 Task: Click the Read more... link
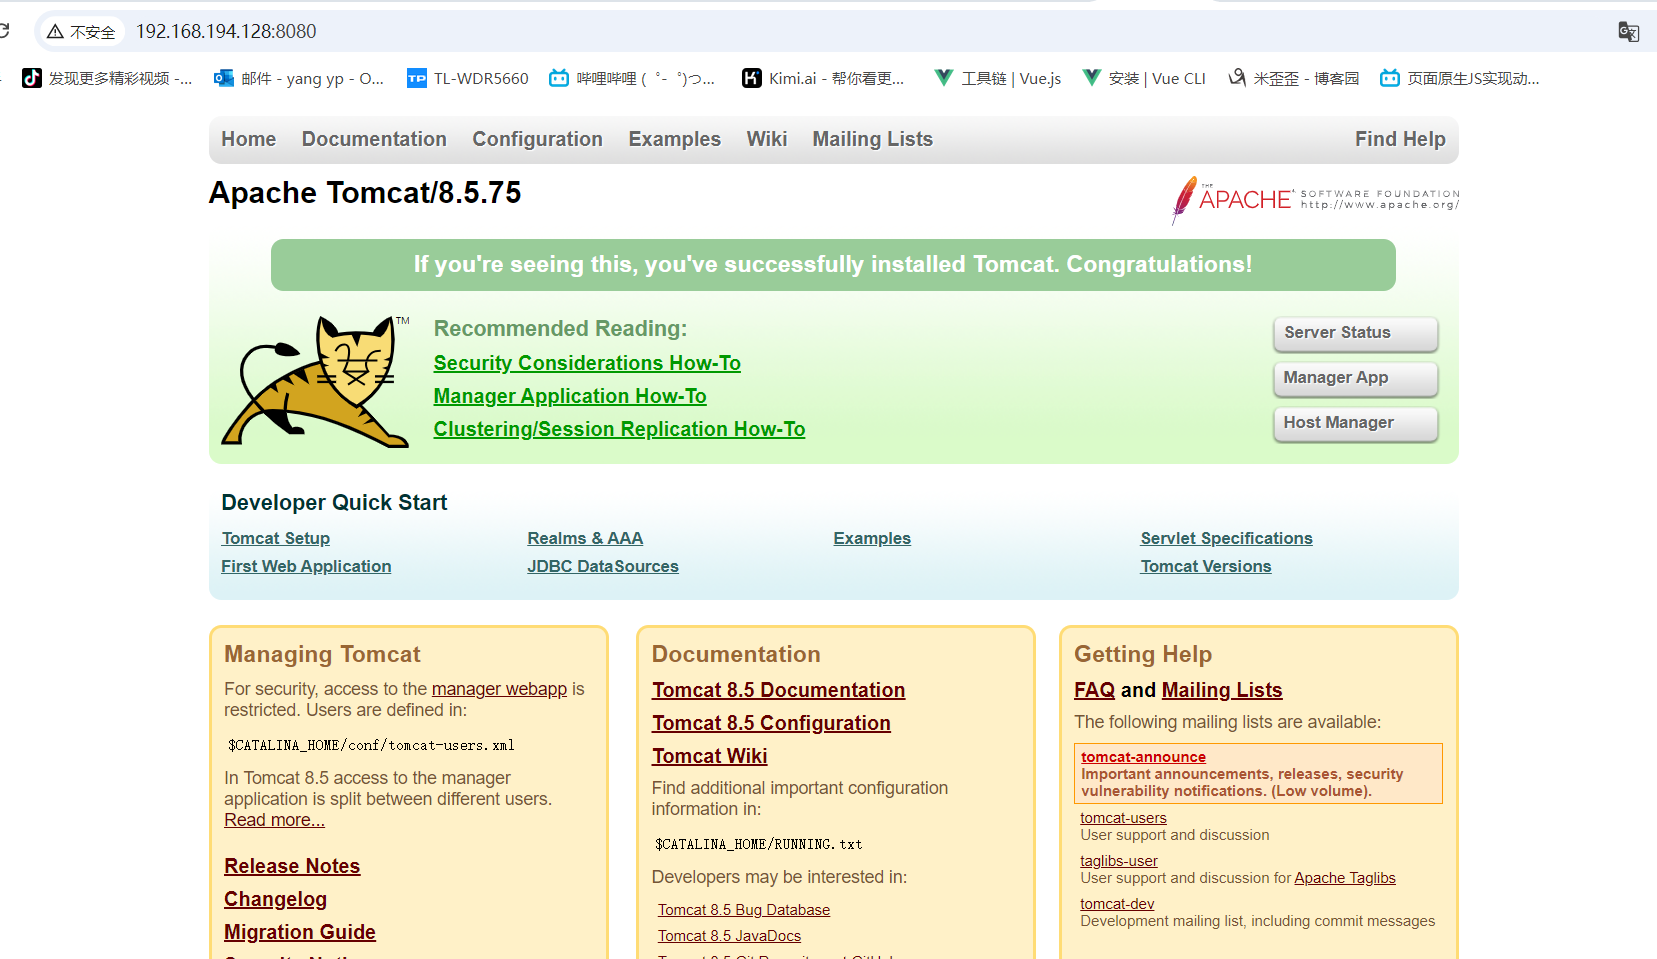pyautogui.click(x=274, y=820)
